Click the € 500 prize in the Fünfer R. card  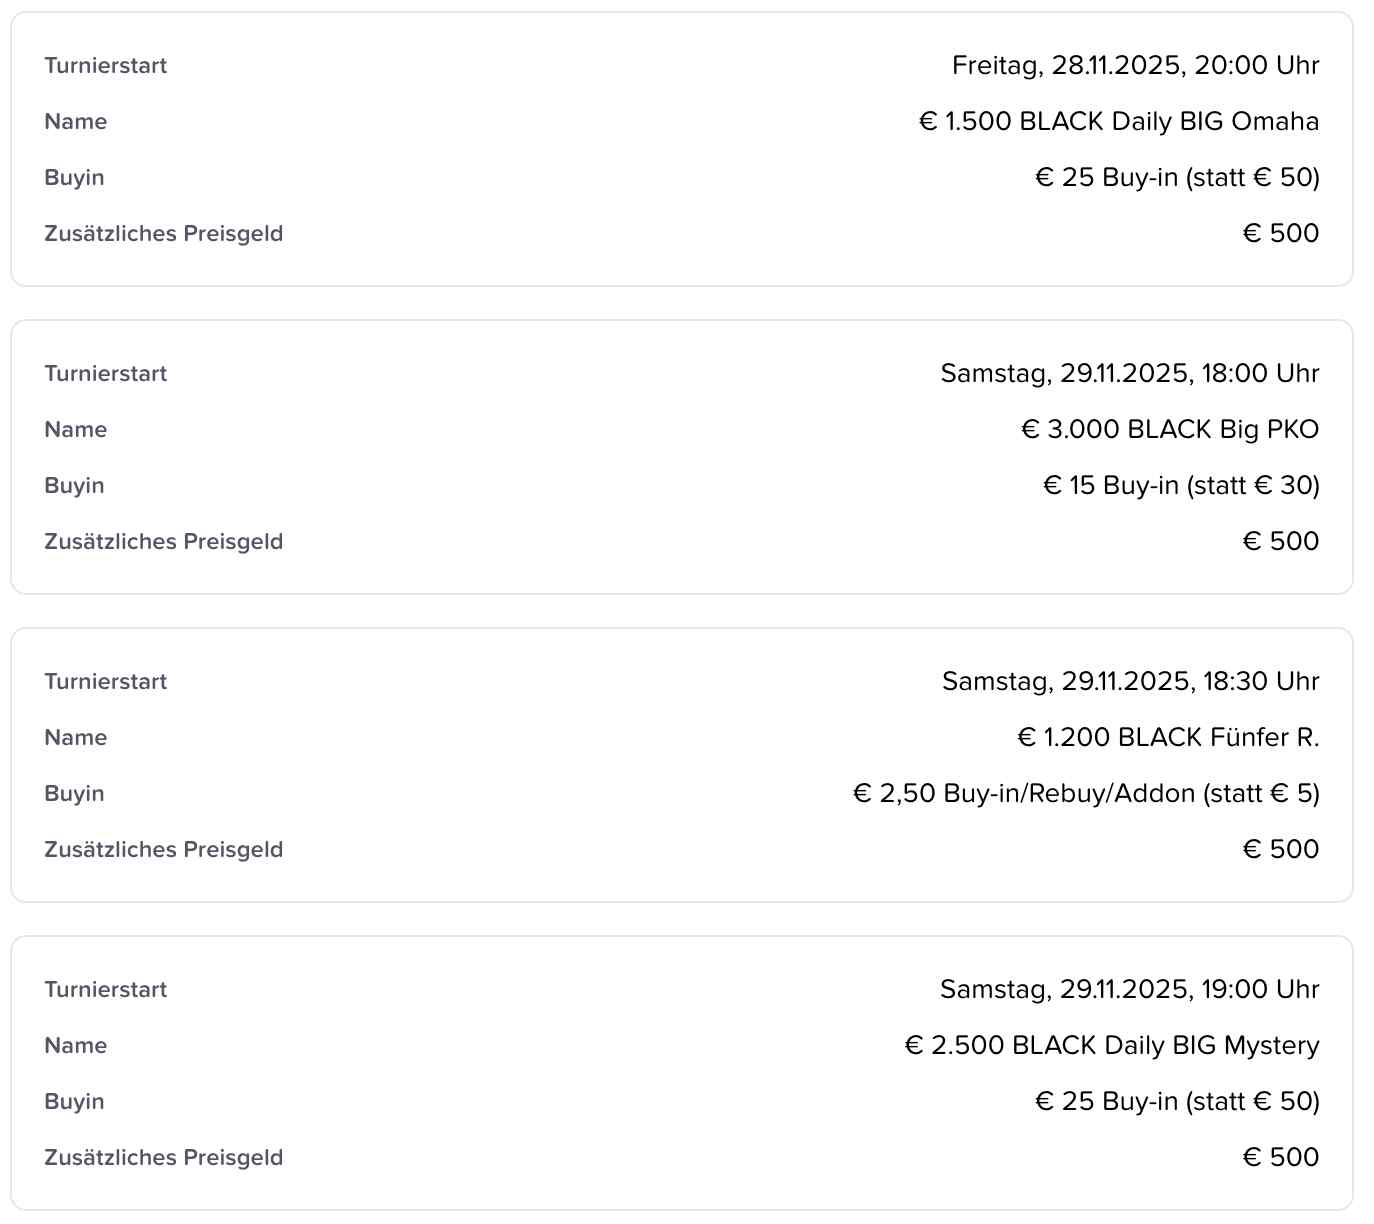1280,850
